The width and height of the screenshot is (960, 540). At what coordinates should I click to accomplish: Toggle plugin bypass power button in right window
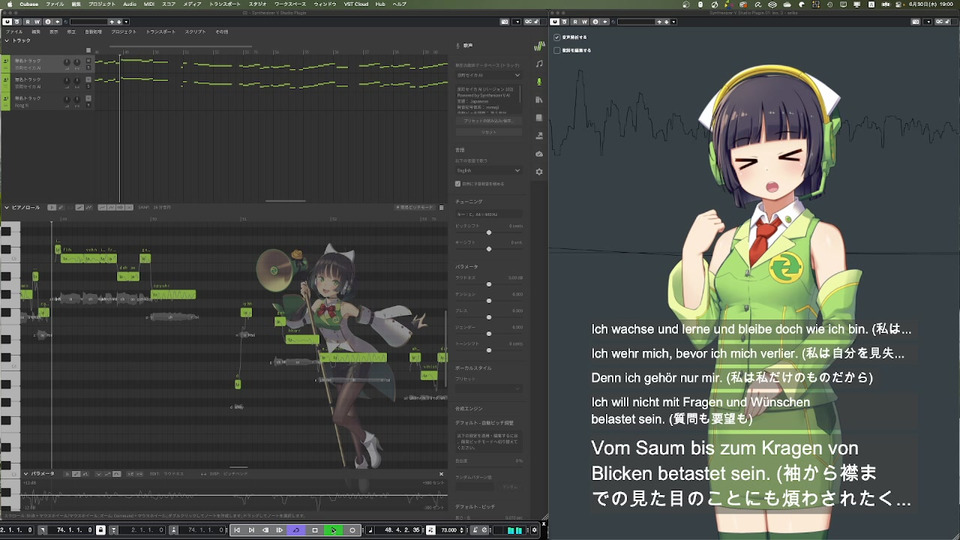(555, 22)
